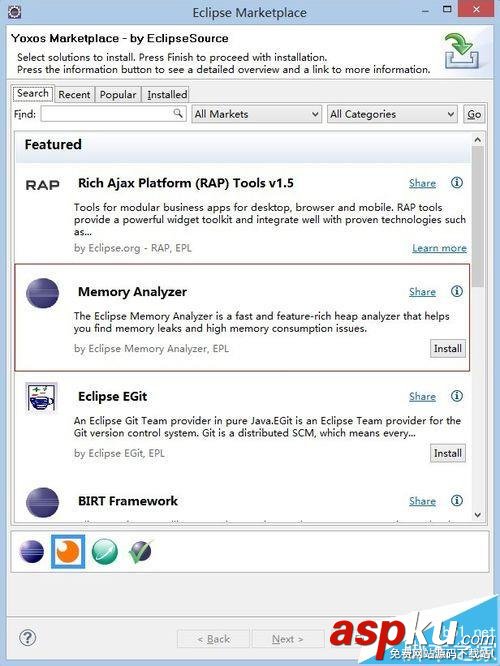The image size is (500, 666).
Task: Click Share link for BIRT Framework
Action: pyautogui.click(x=422, y=501)
